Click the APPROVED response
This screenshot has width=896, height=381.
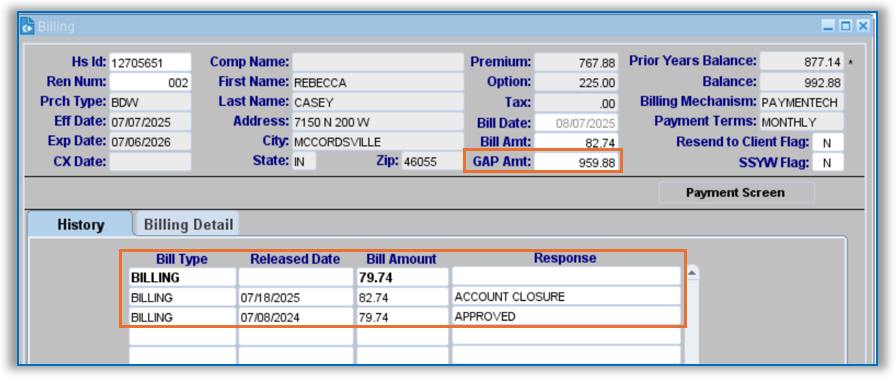pos(566,316)
